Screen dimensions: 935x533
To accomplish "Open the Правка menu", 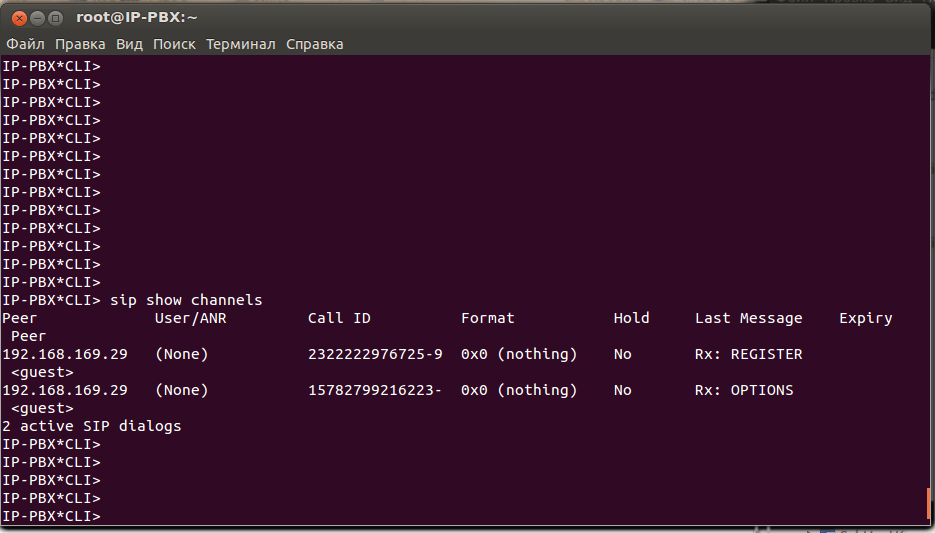I will tap(80, 44).
